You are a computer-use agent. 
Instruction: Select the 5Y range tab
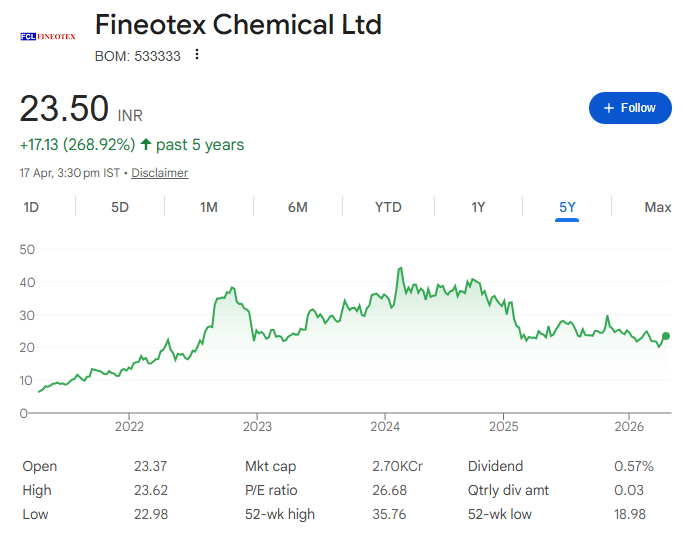coord(567,207)
